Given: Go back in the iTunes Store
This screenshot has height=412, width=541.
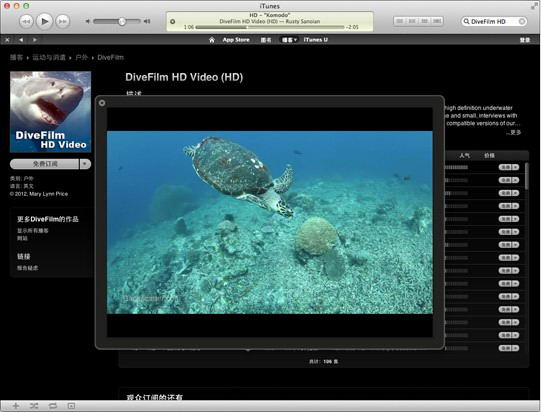Looking at the screenshot, I should pos(21,40).
